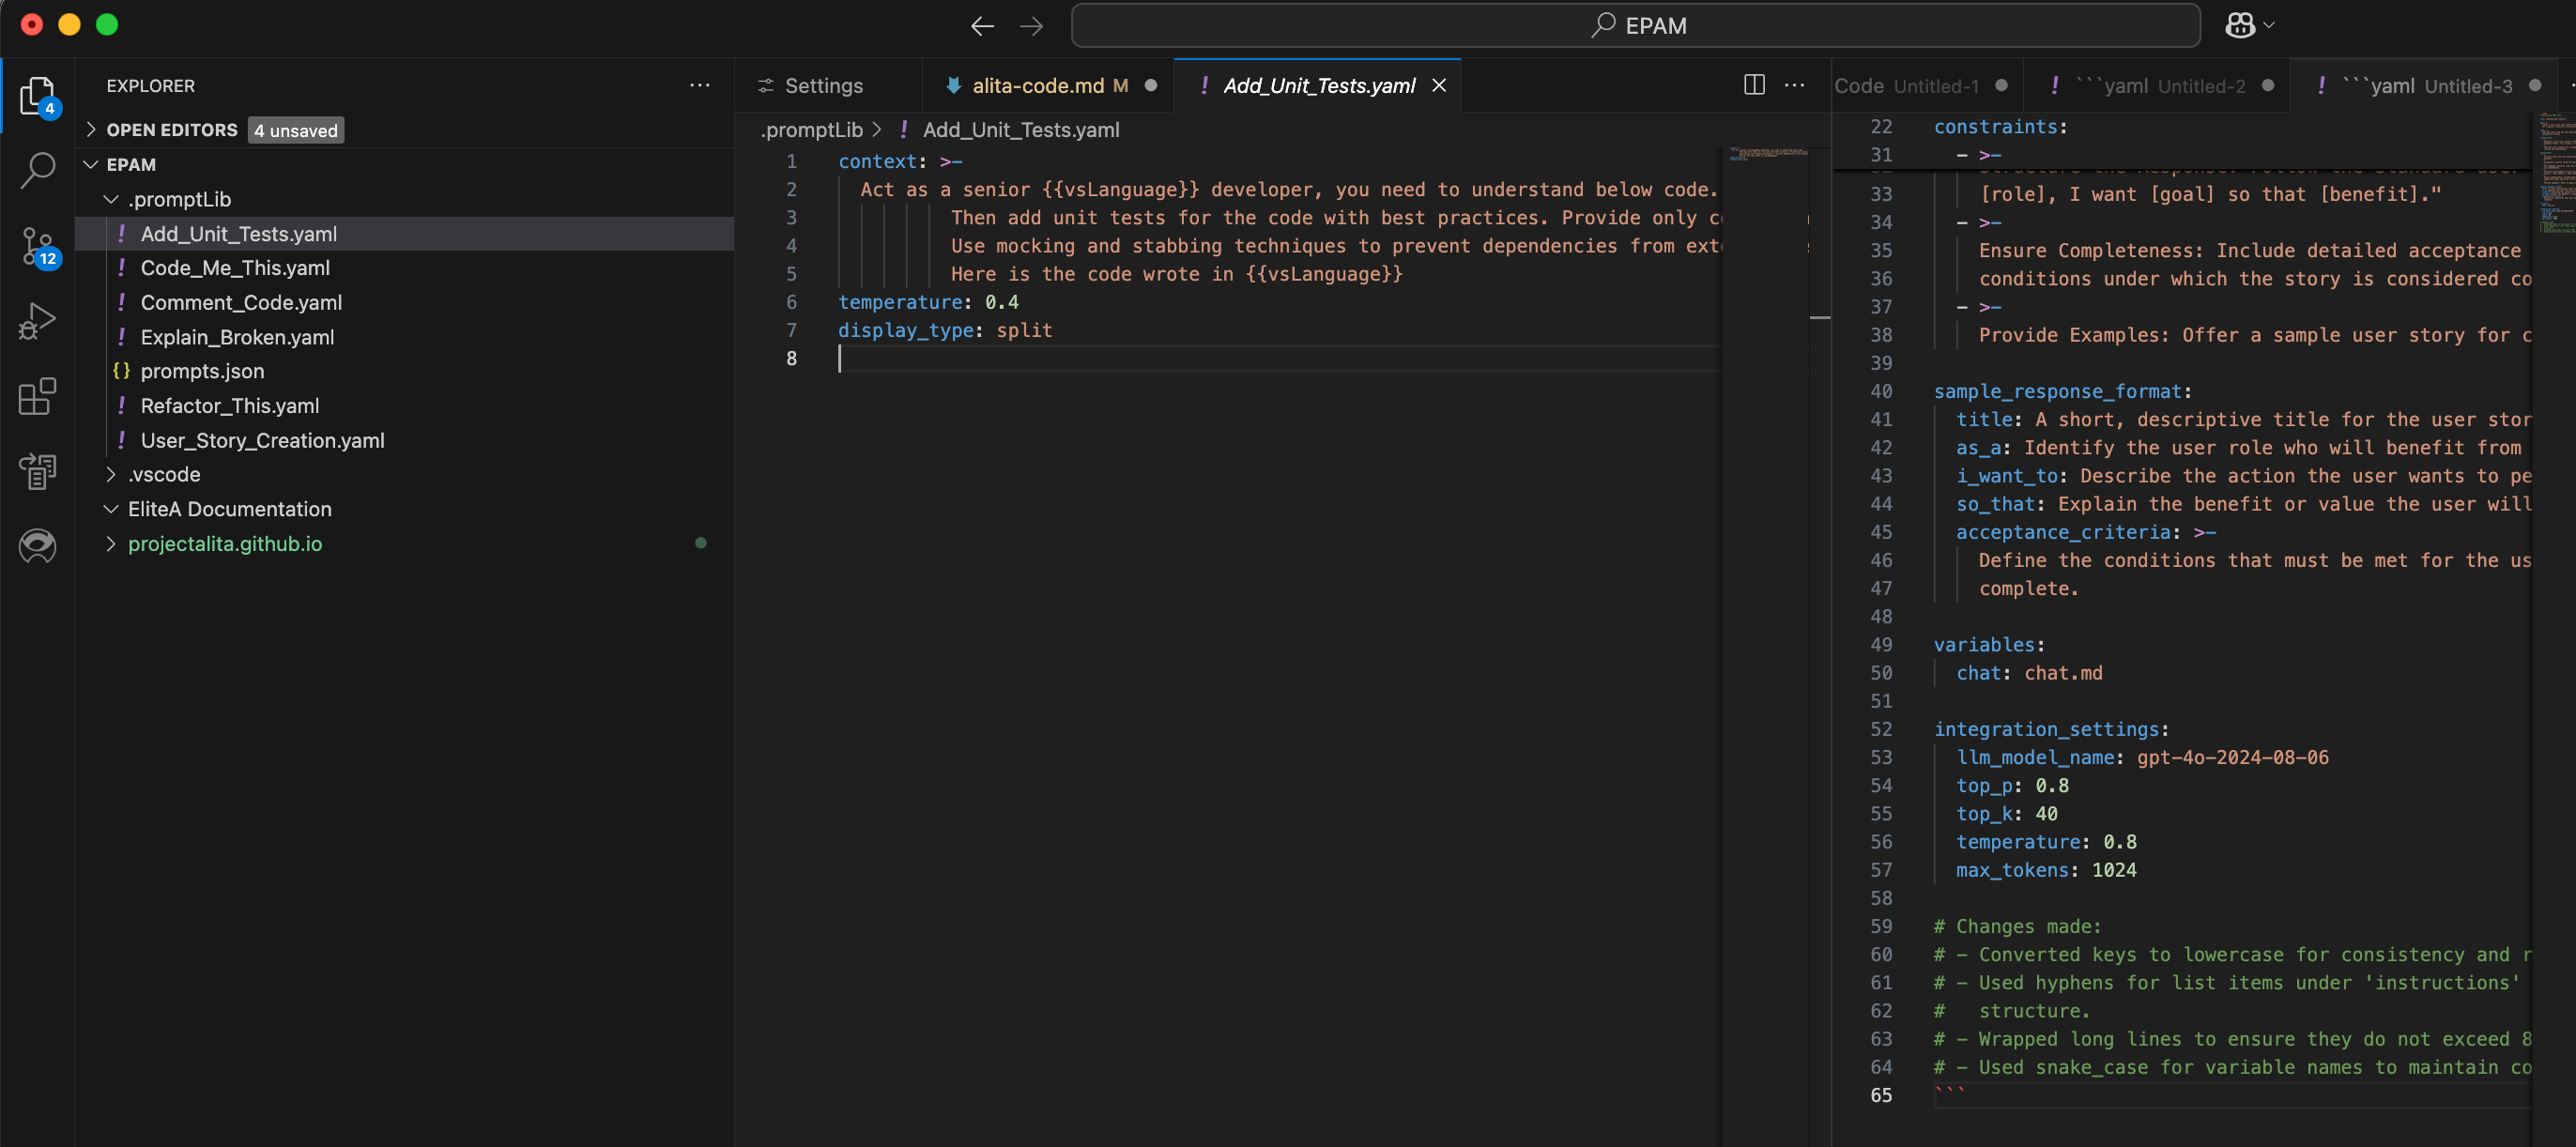Open the Explorer view in activity bar
2576x1147 pixels.
pyautogui.click(x=37, y=97)
